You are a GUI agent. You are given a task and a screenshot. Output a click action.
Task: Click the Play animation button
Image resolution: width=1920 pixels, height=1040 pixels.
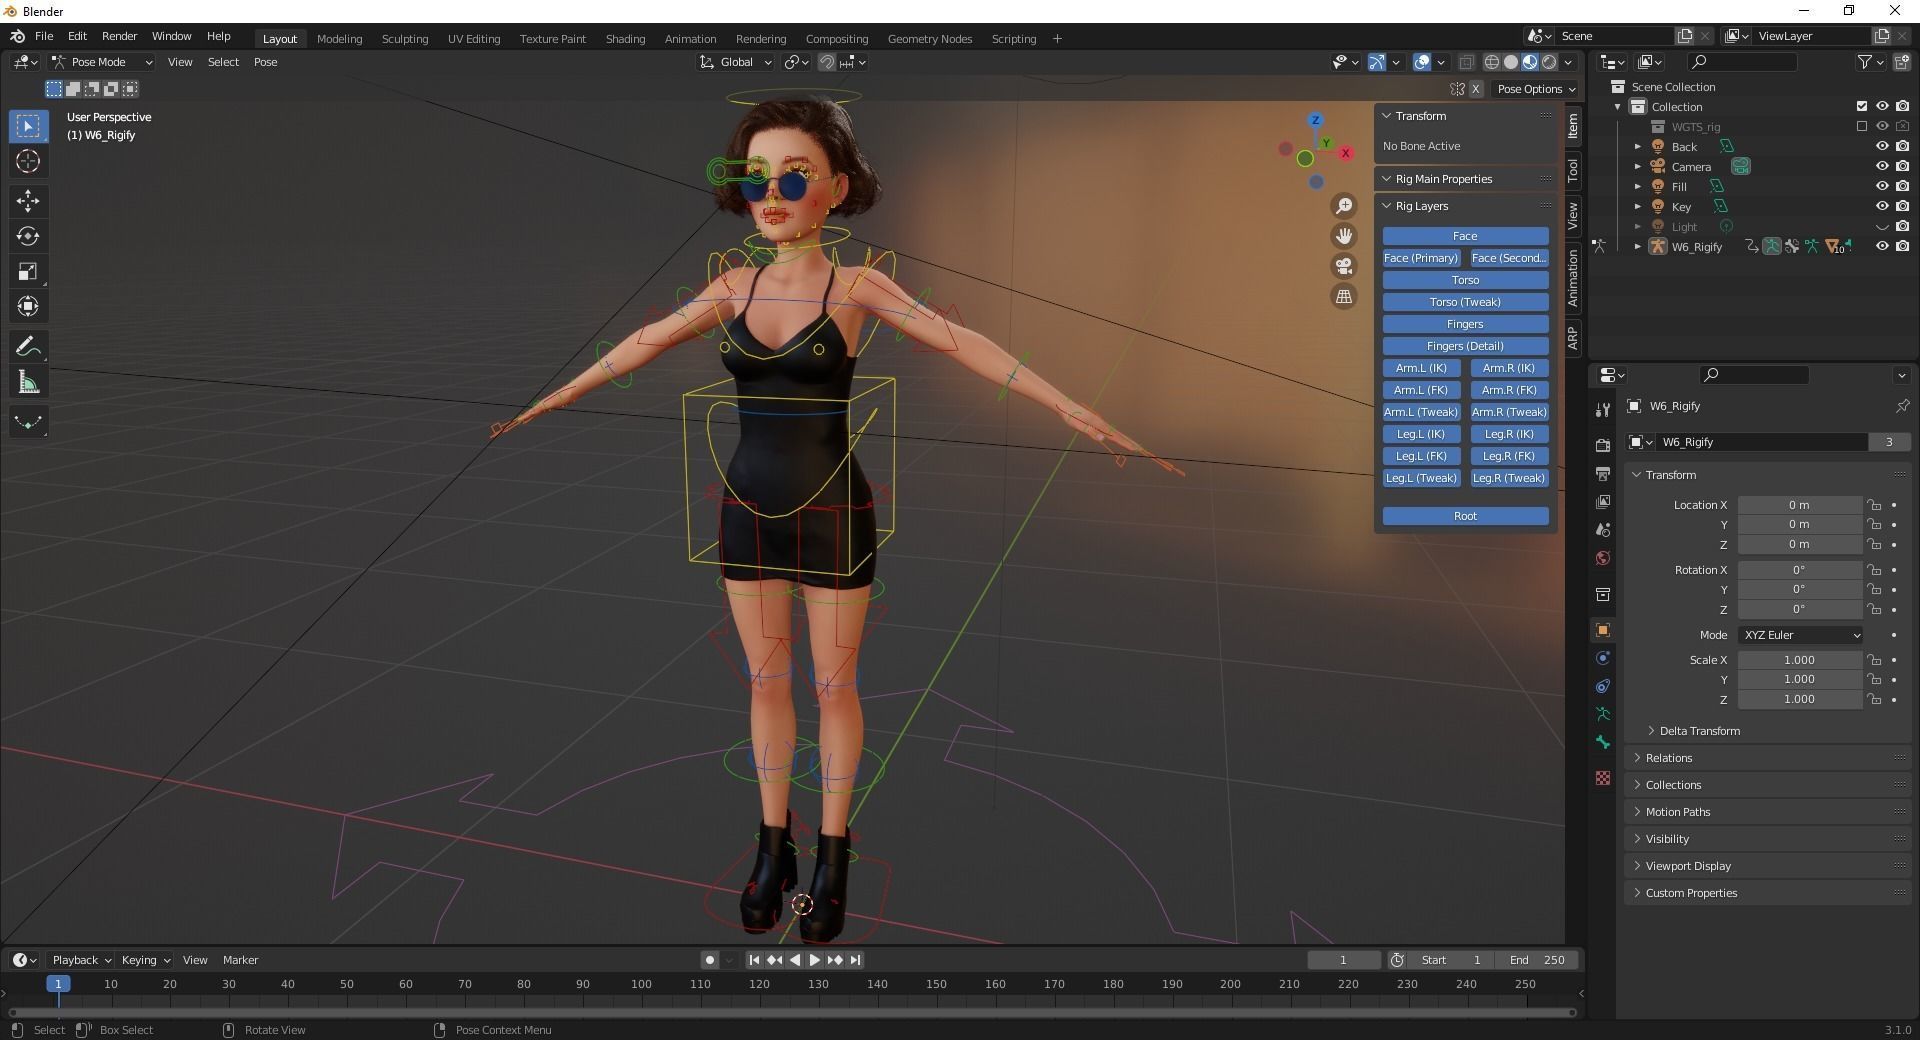pyautogui.click(x=814, y=960)
